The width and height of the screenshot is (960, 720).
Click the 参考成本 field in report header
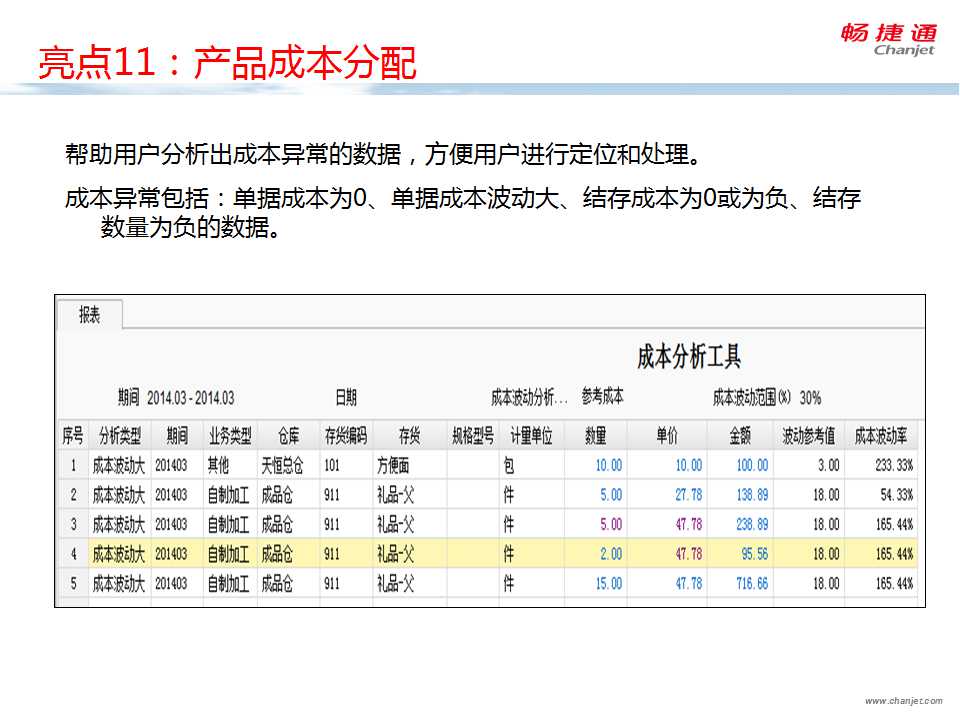602,397
